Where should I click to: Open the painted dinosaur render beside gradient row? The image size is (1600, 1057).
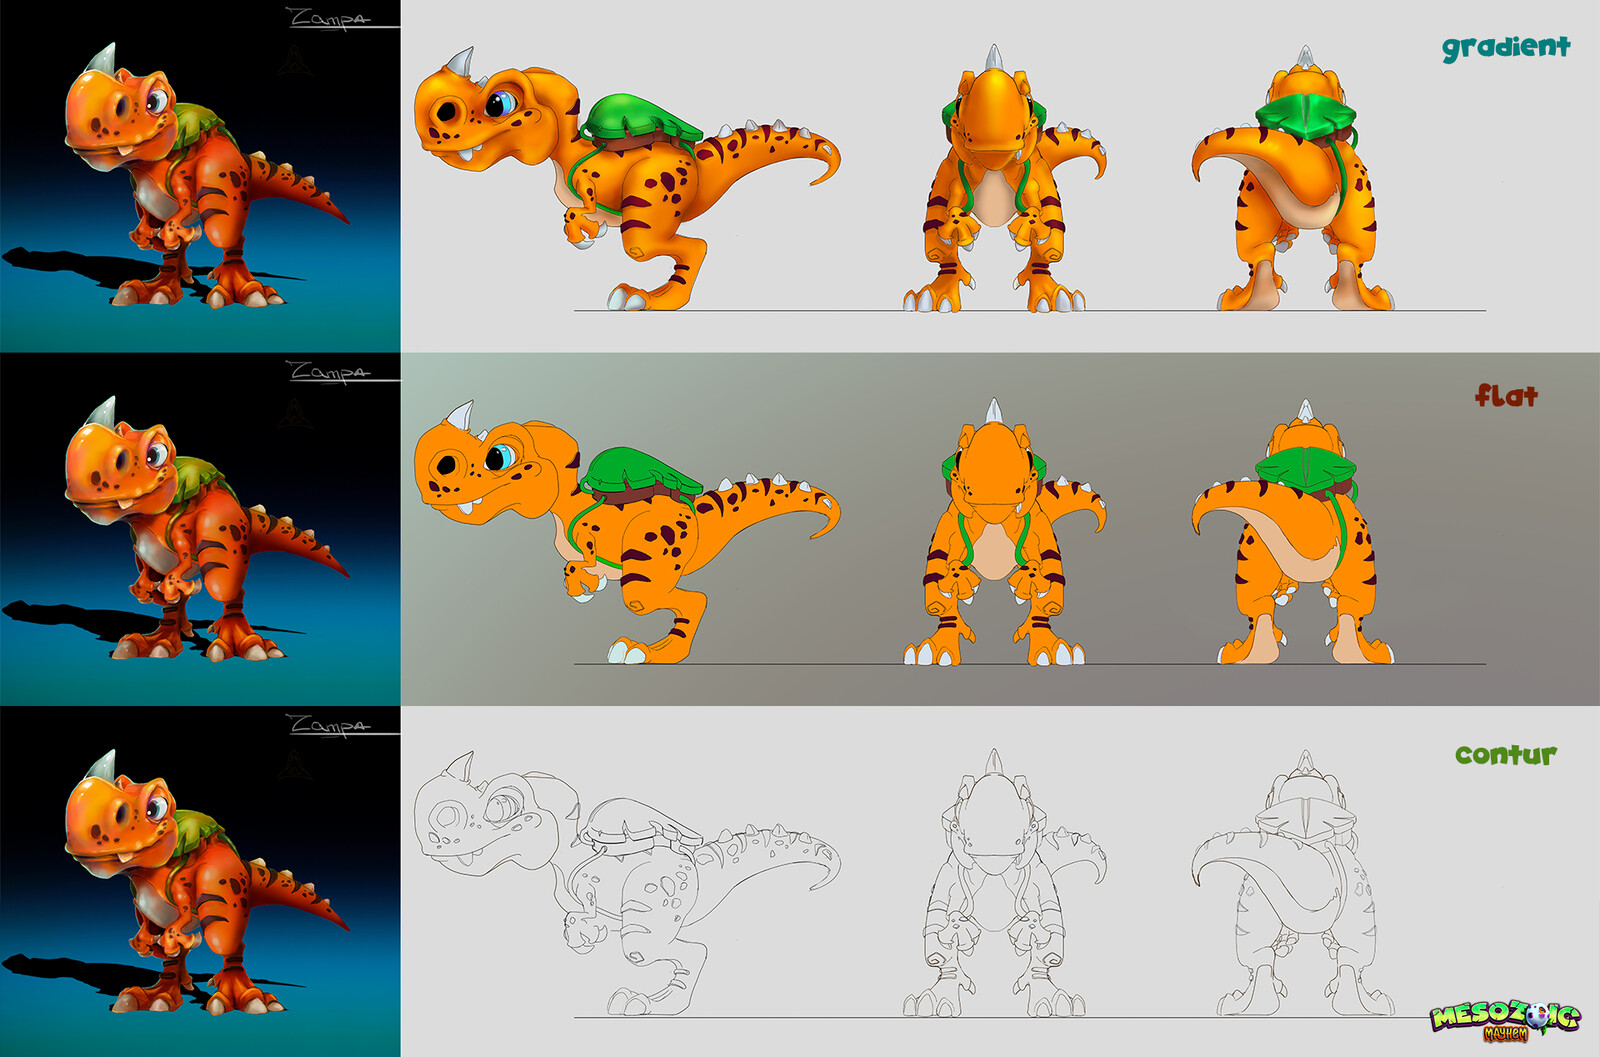click(x=200, y=176)
